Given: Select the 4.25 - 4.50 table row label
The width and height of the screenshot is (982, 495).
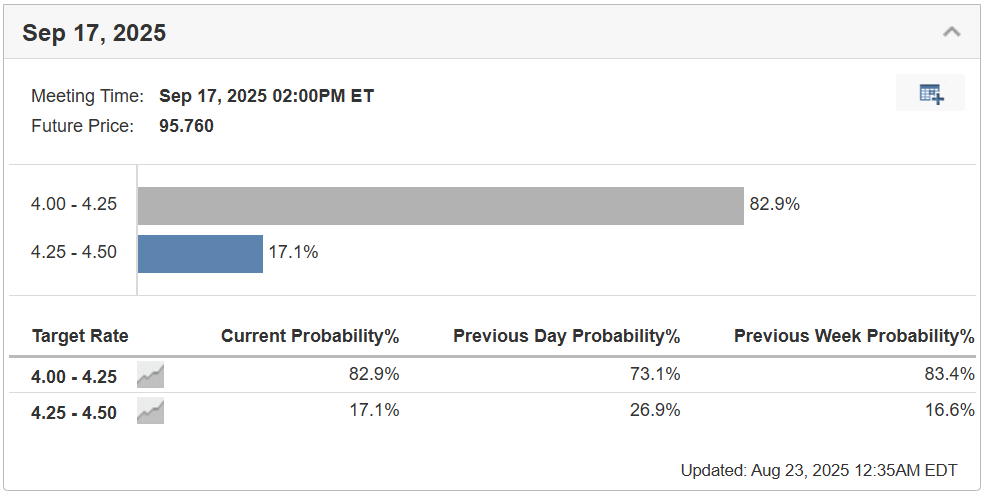Looking at the screenshot, I should point(74,413).
